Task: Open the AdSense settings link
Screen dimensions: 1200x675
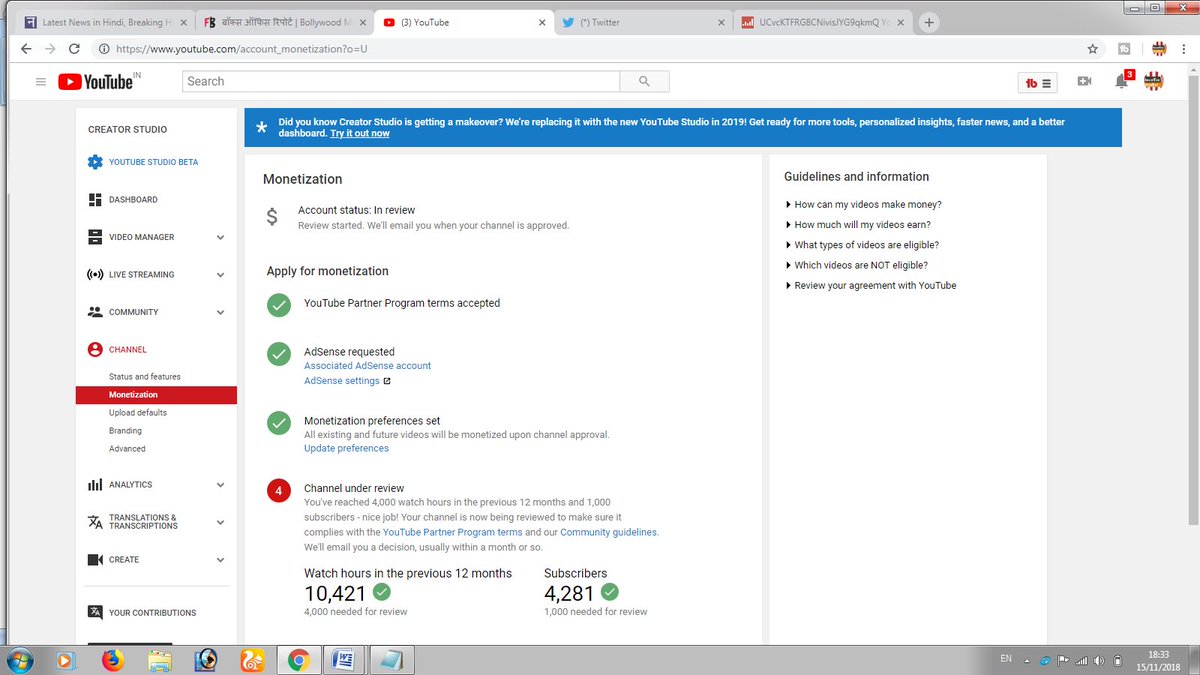Action: pyautogui.click(x=342, y=381)
